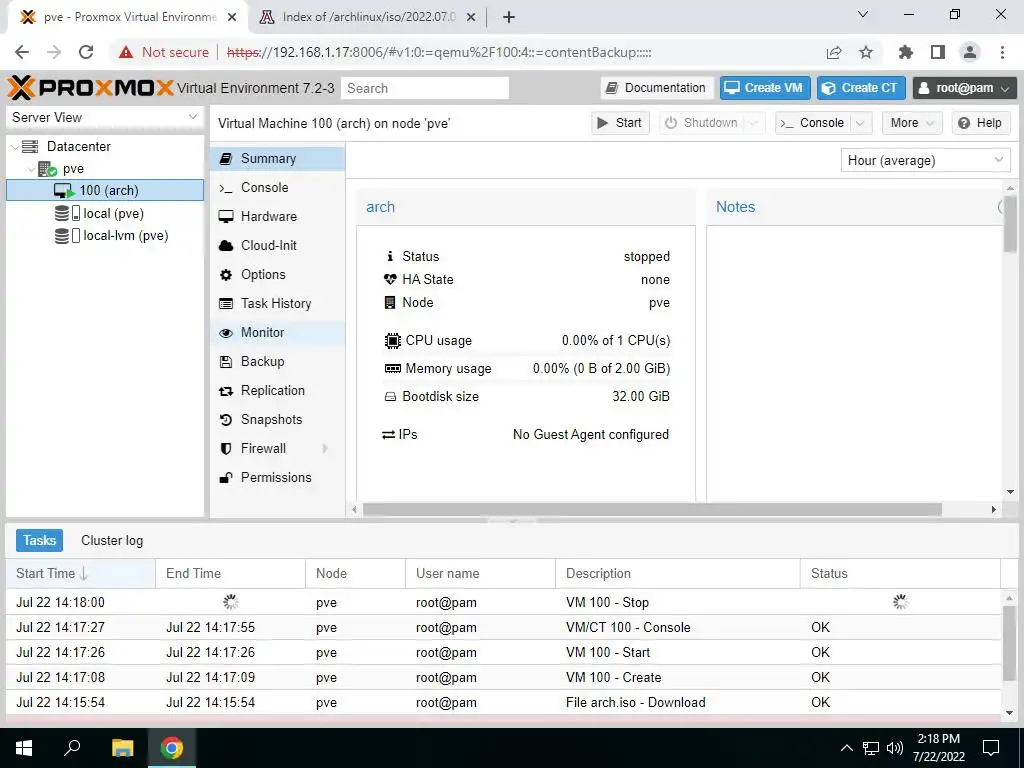The width and height of the screenshot is (1024, 768).
Task: Click the Monitor eye icon
Action: point(226,332)
